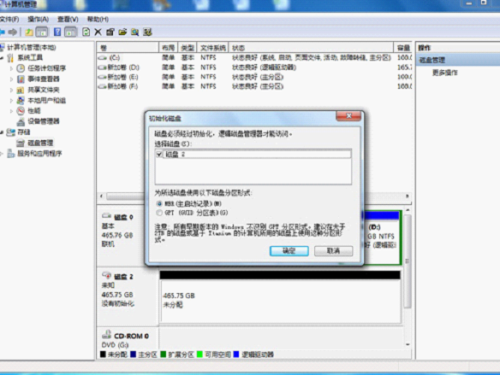Click the green 扩展分区 legend swatch
Screen dimensions: 500x375
(163, 354)
